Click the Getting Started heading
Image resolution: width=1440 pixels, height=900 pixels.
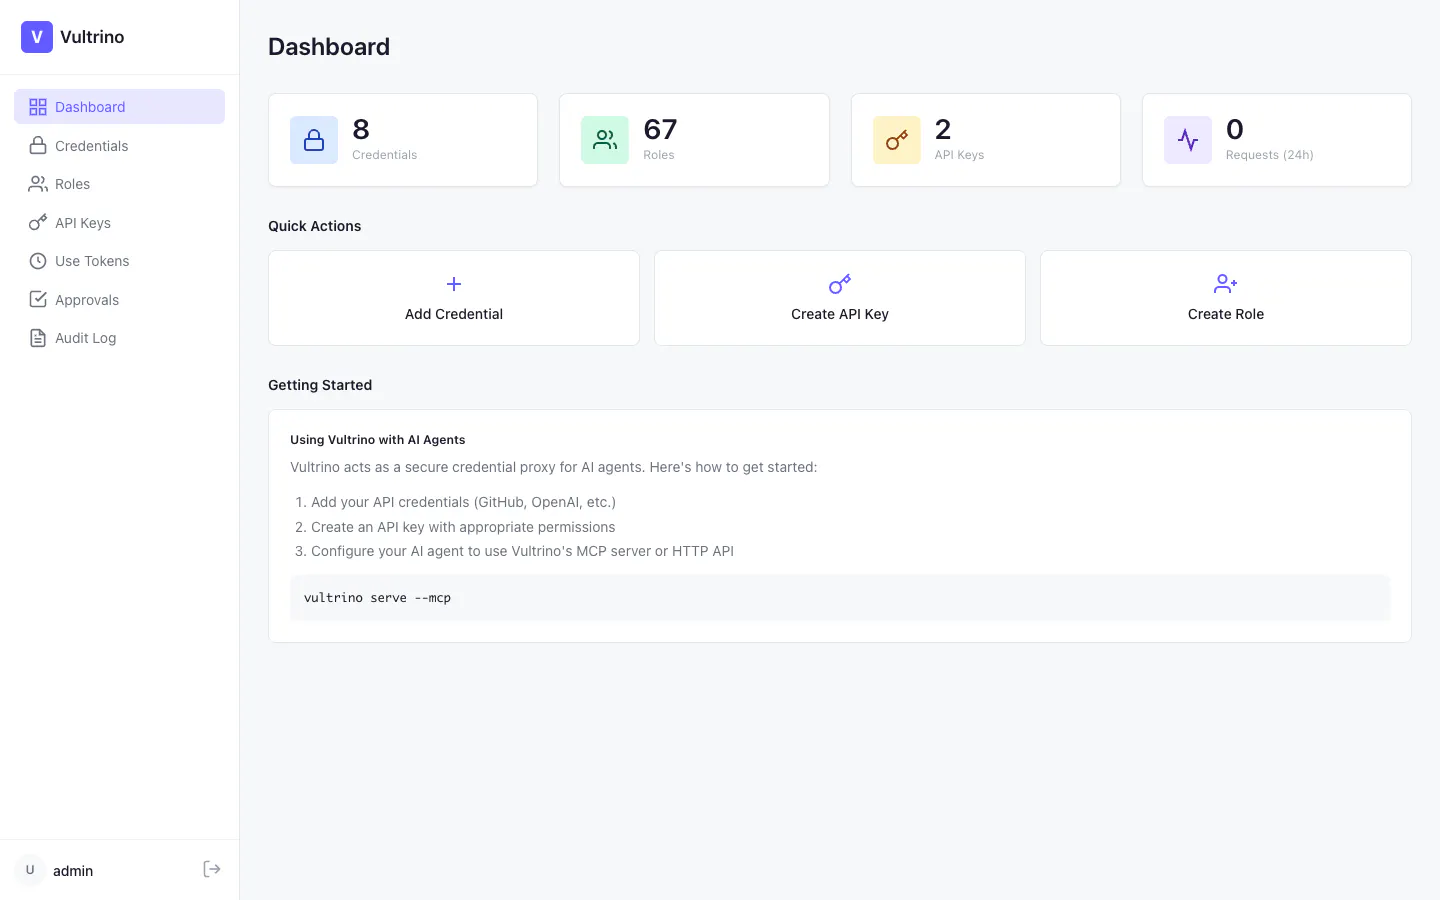click(x=320, y=385)
